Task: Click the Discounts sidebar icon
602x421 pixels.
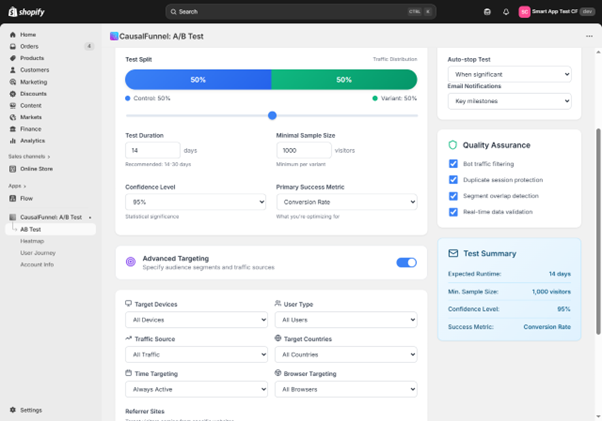Action: click(x=13, y=94)
